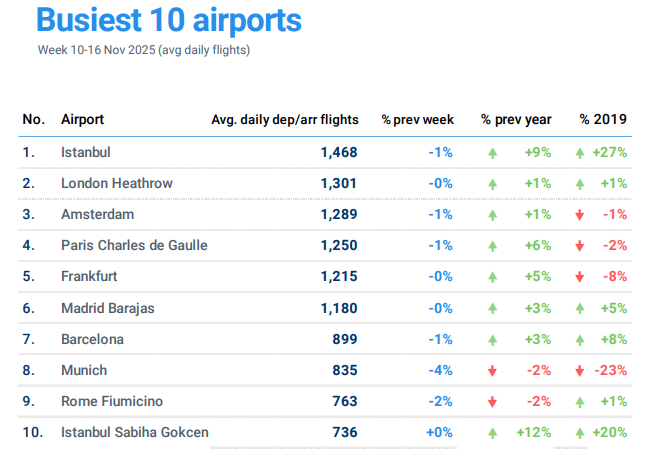Click the red down arrow beside Amsterdam -1%
Screen dimensions: 659x465
[580, 215]
